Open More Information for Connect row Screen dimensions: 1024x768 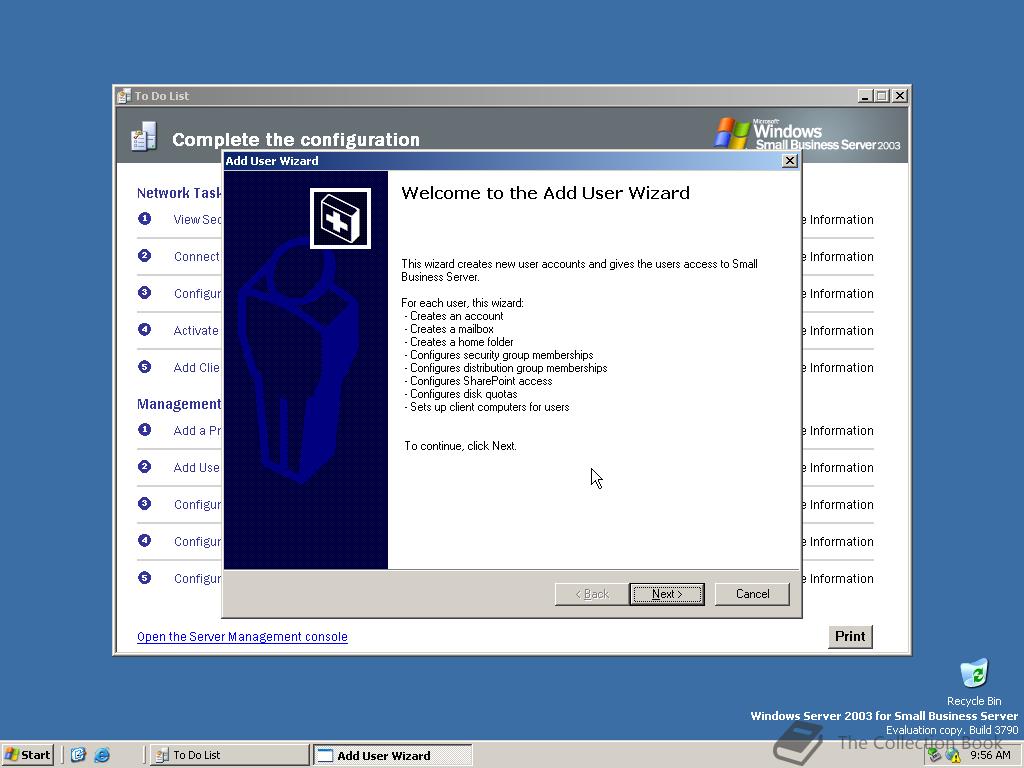(x=839, y=257)
